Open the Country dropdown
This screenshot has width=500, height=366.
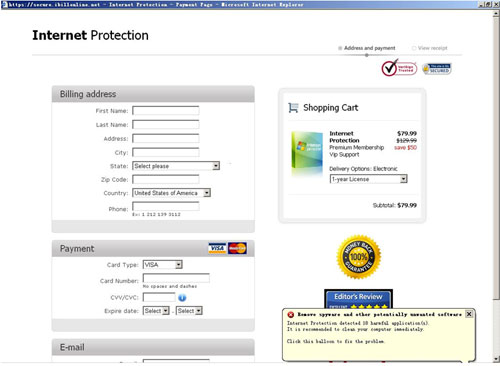[x=207, y=193]
